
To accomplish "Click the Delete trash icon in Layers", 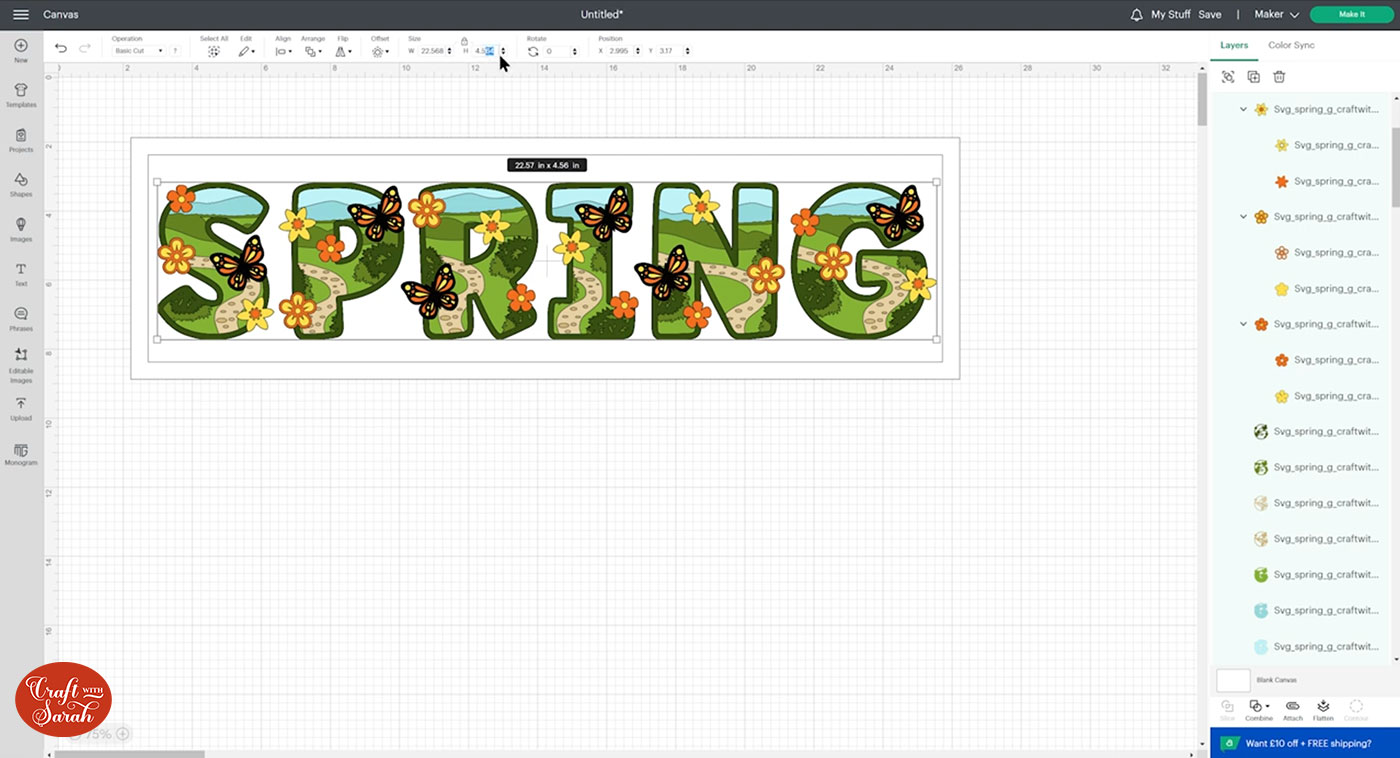I will [1279, 77].
